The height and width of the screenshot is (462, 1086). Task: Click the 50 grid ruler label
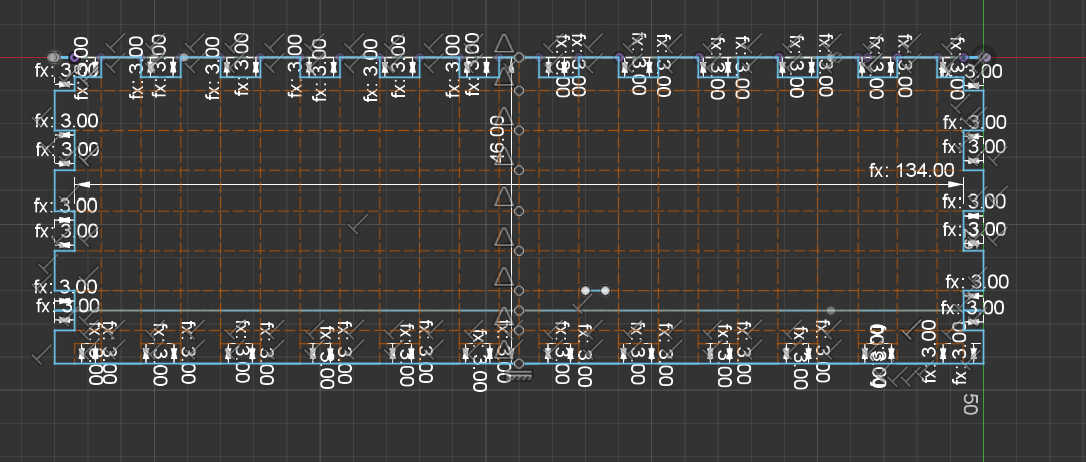[969, 404]
